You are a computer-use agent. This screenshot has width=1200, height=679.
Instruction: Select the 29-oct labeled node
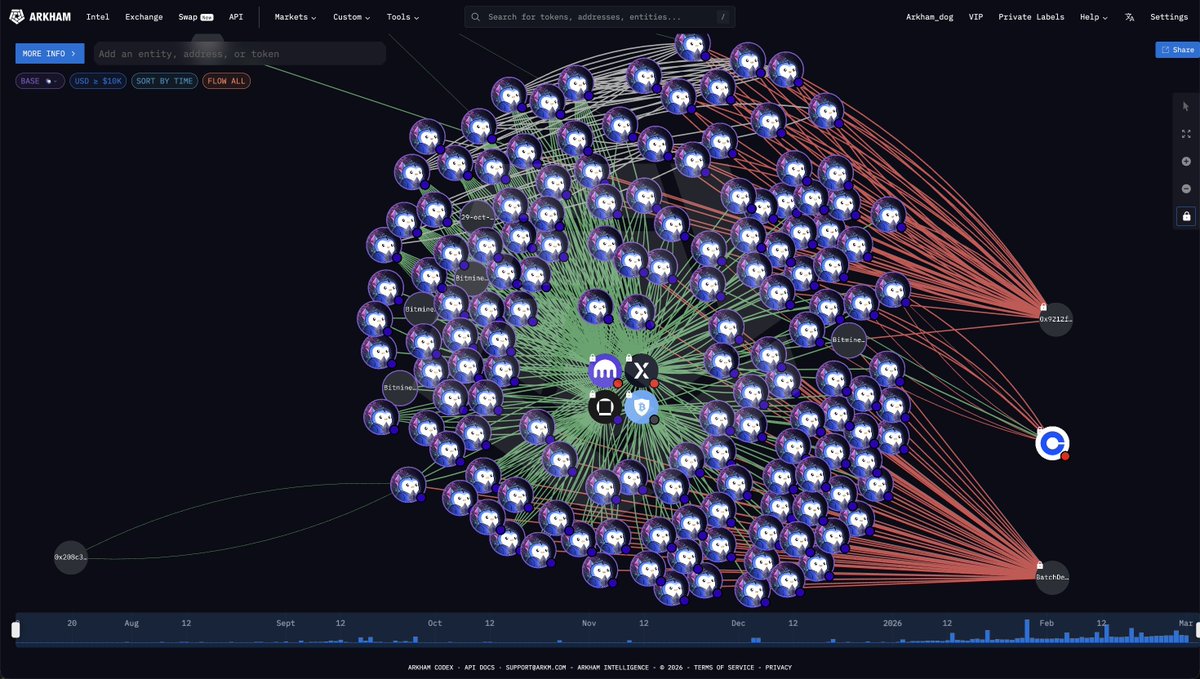point(478,217)
